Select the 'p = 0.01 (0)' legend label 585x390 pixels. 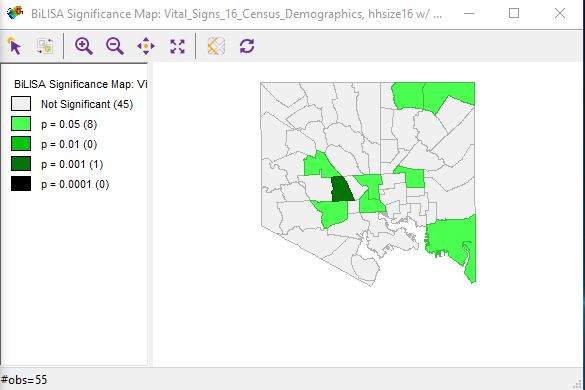click(x=69, y=144)
